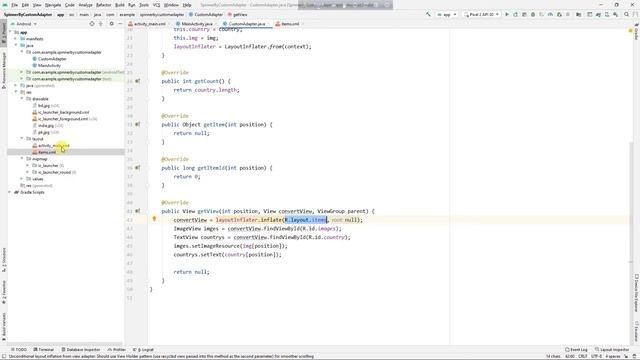Click the locate target icon in Project panel
The image size is (640, 360).
[x=92, y=24]
